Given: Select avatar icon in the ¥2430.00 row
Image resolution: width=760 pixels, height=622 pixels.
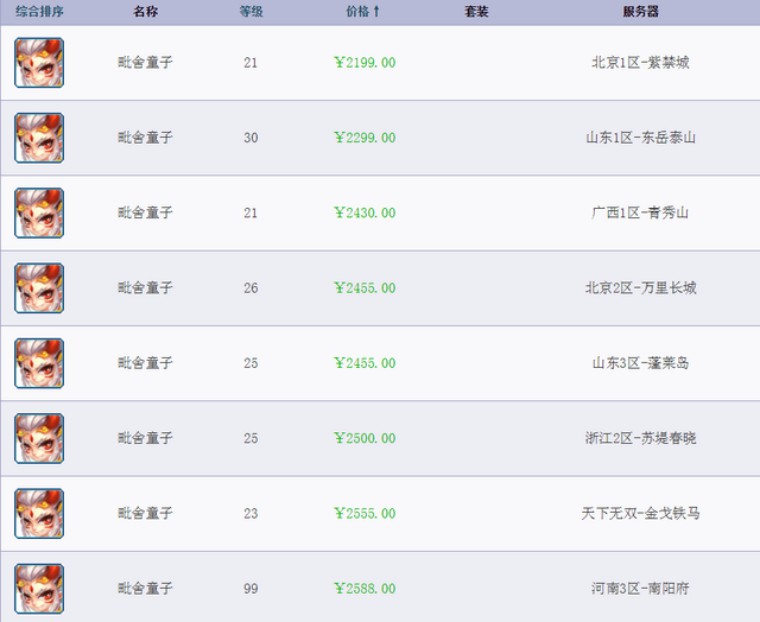Looking at the screenshot, I should coord(39,213).
